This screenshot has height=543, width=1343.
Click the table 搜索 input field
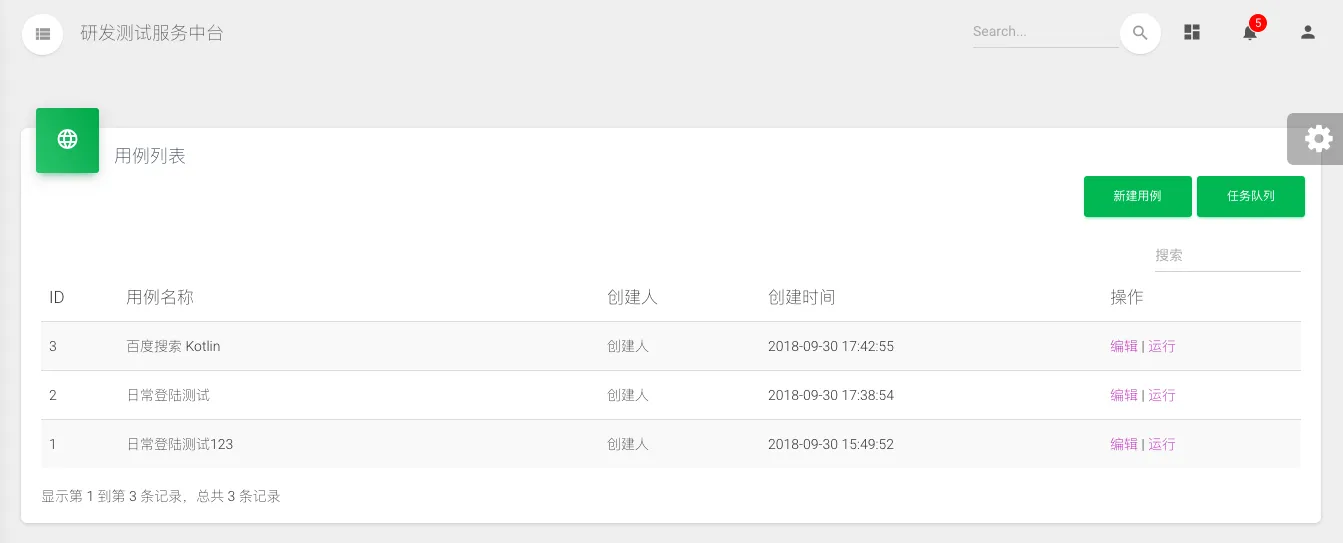pyautogui.click(x=1226, y=255)
